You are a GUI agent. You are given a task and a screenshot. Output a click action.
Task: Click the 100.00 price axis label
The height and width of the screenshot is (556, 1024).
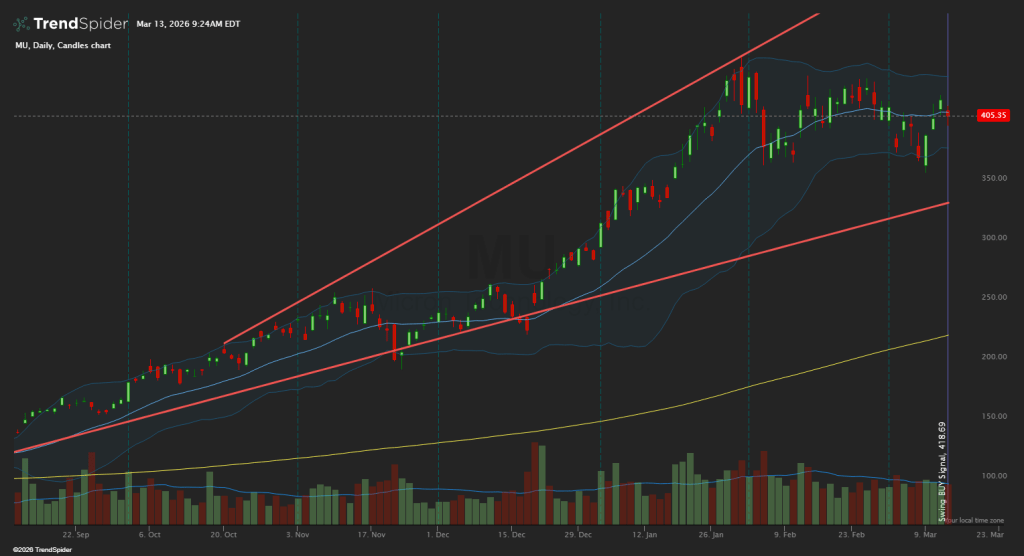pos(993,476)
